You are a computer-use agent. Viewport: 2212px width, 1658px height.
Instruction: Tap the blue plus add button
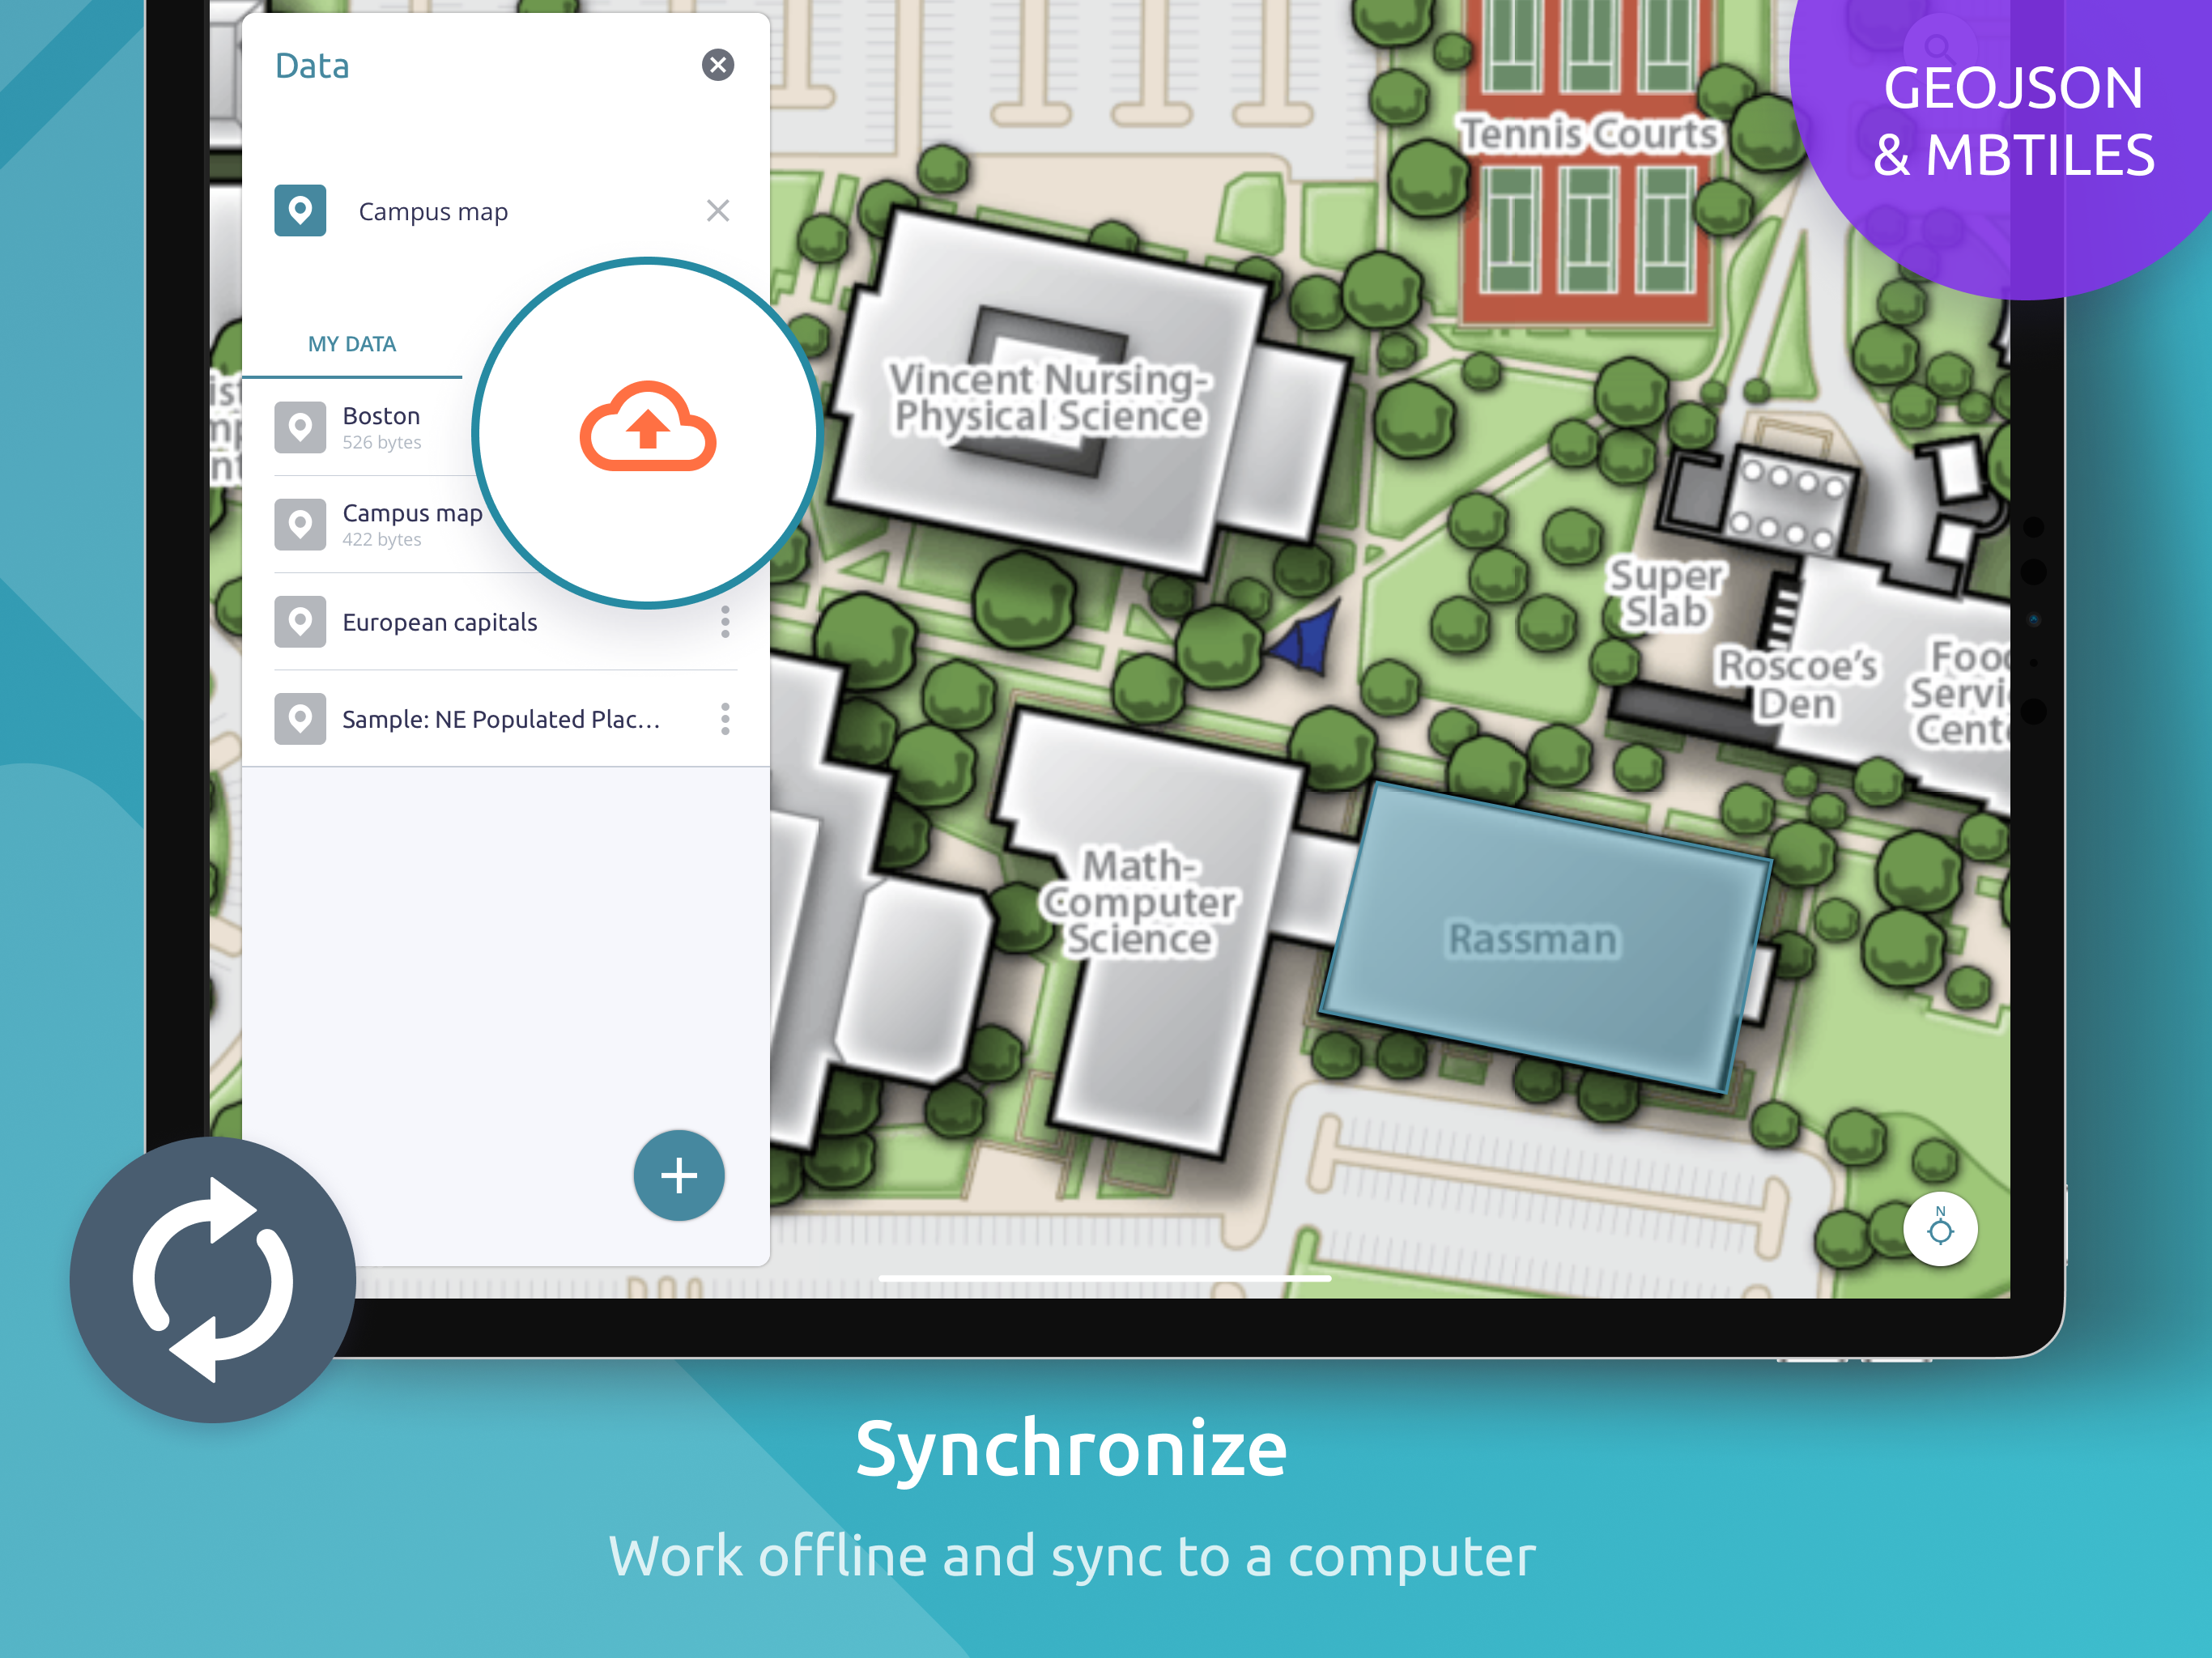[679, 1175]
